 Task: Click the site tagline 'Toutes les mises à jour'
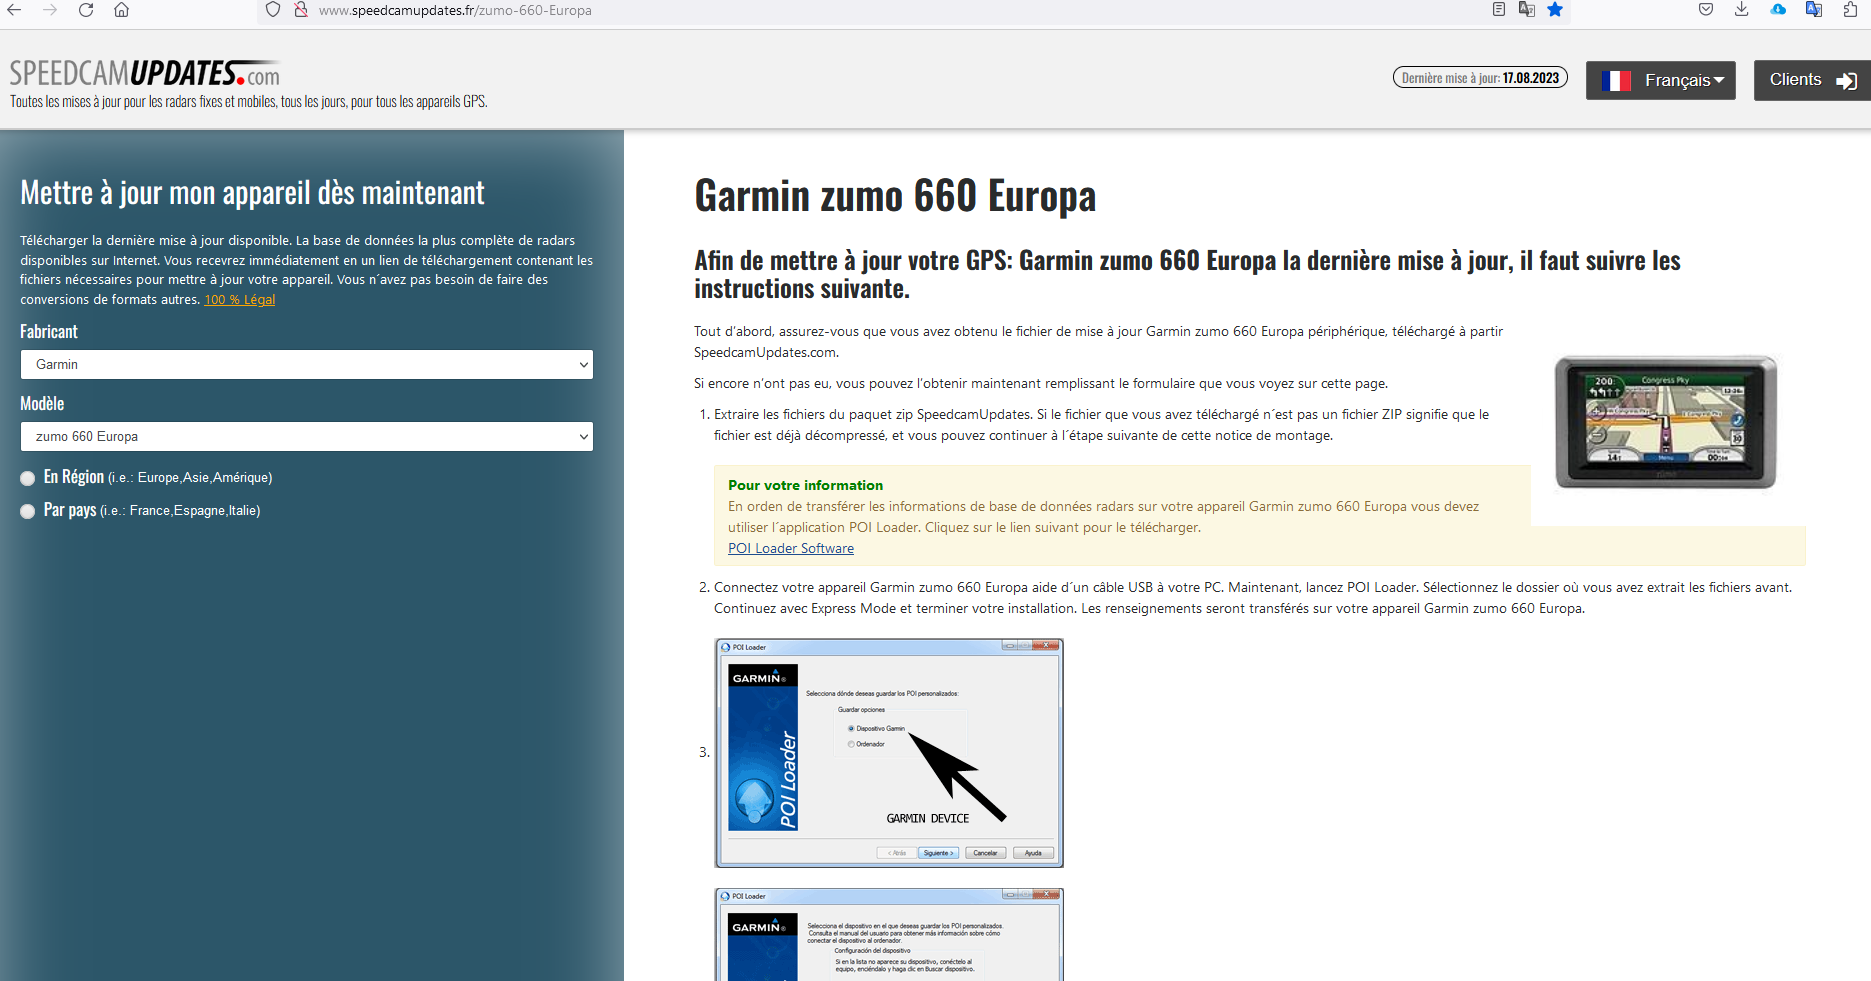[249, 101]
